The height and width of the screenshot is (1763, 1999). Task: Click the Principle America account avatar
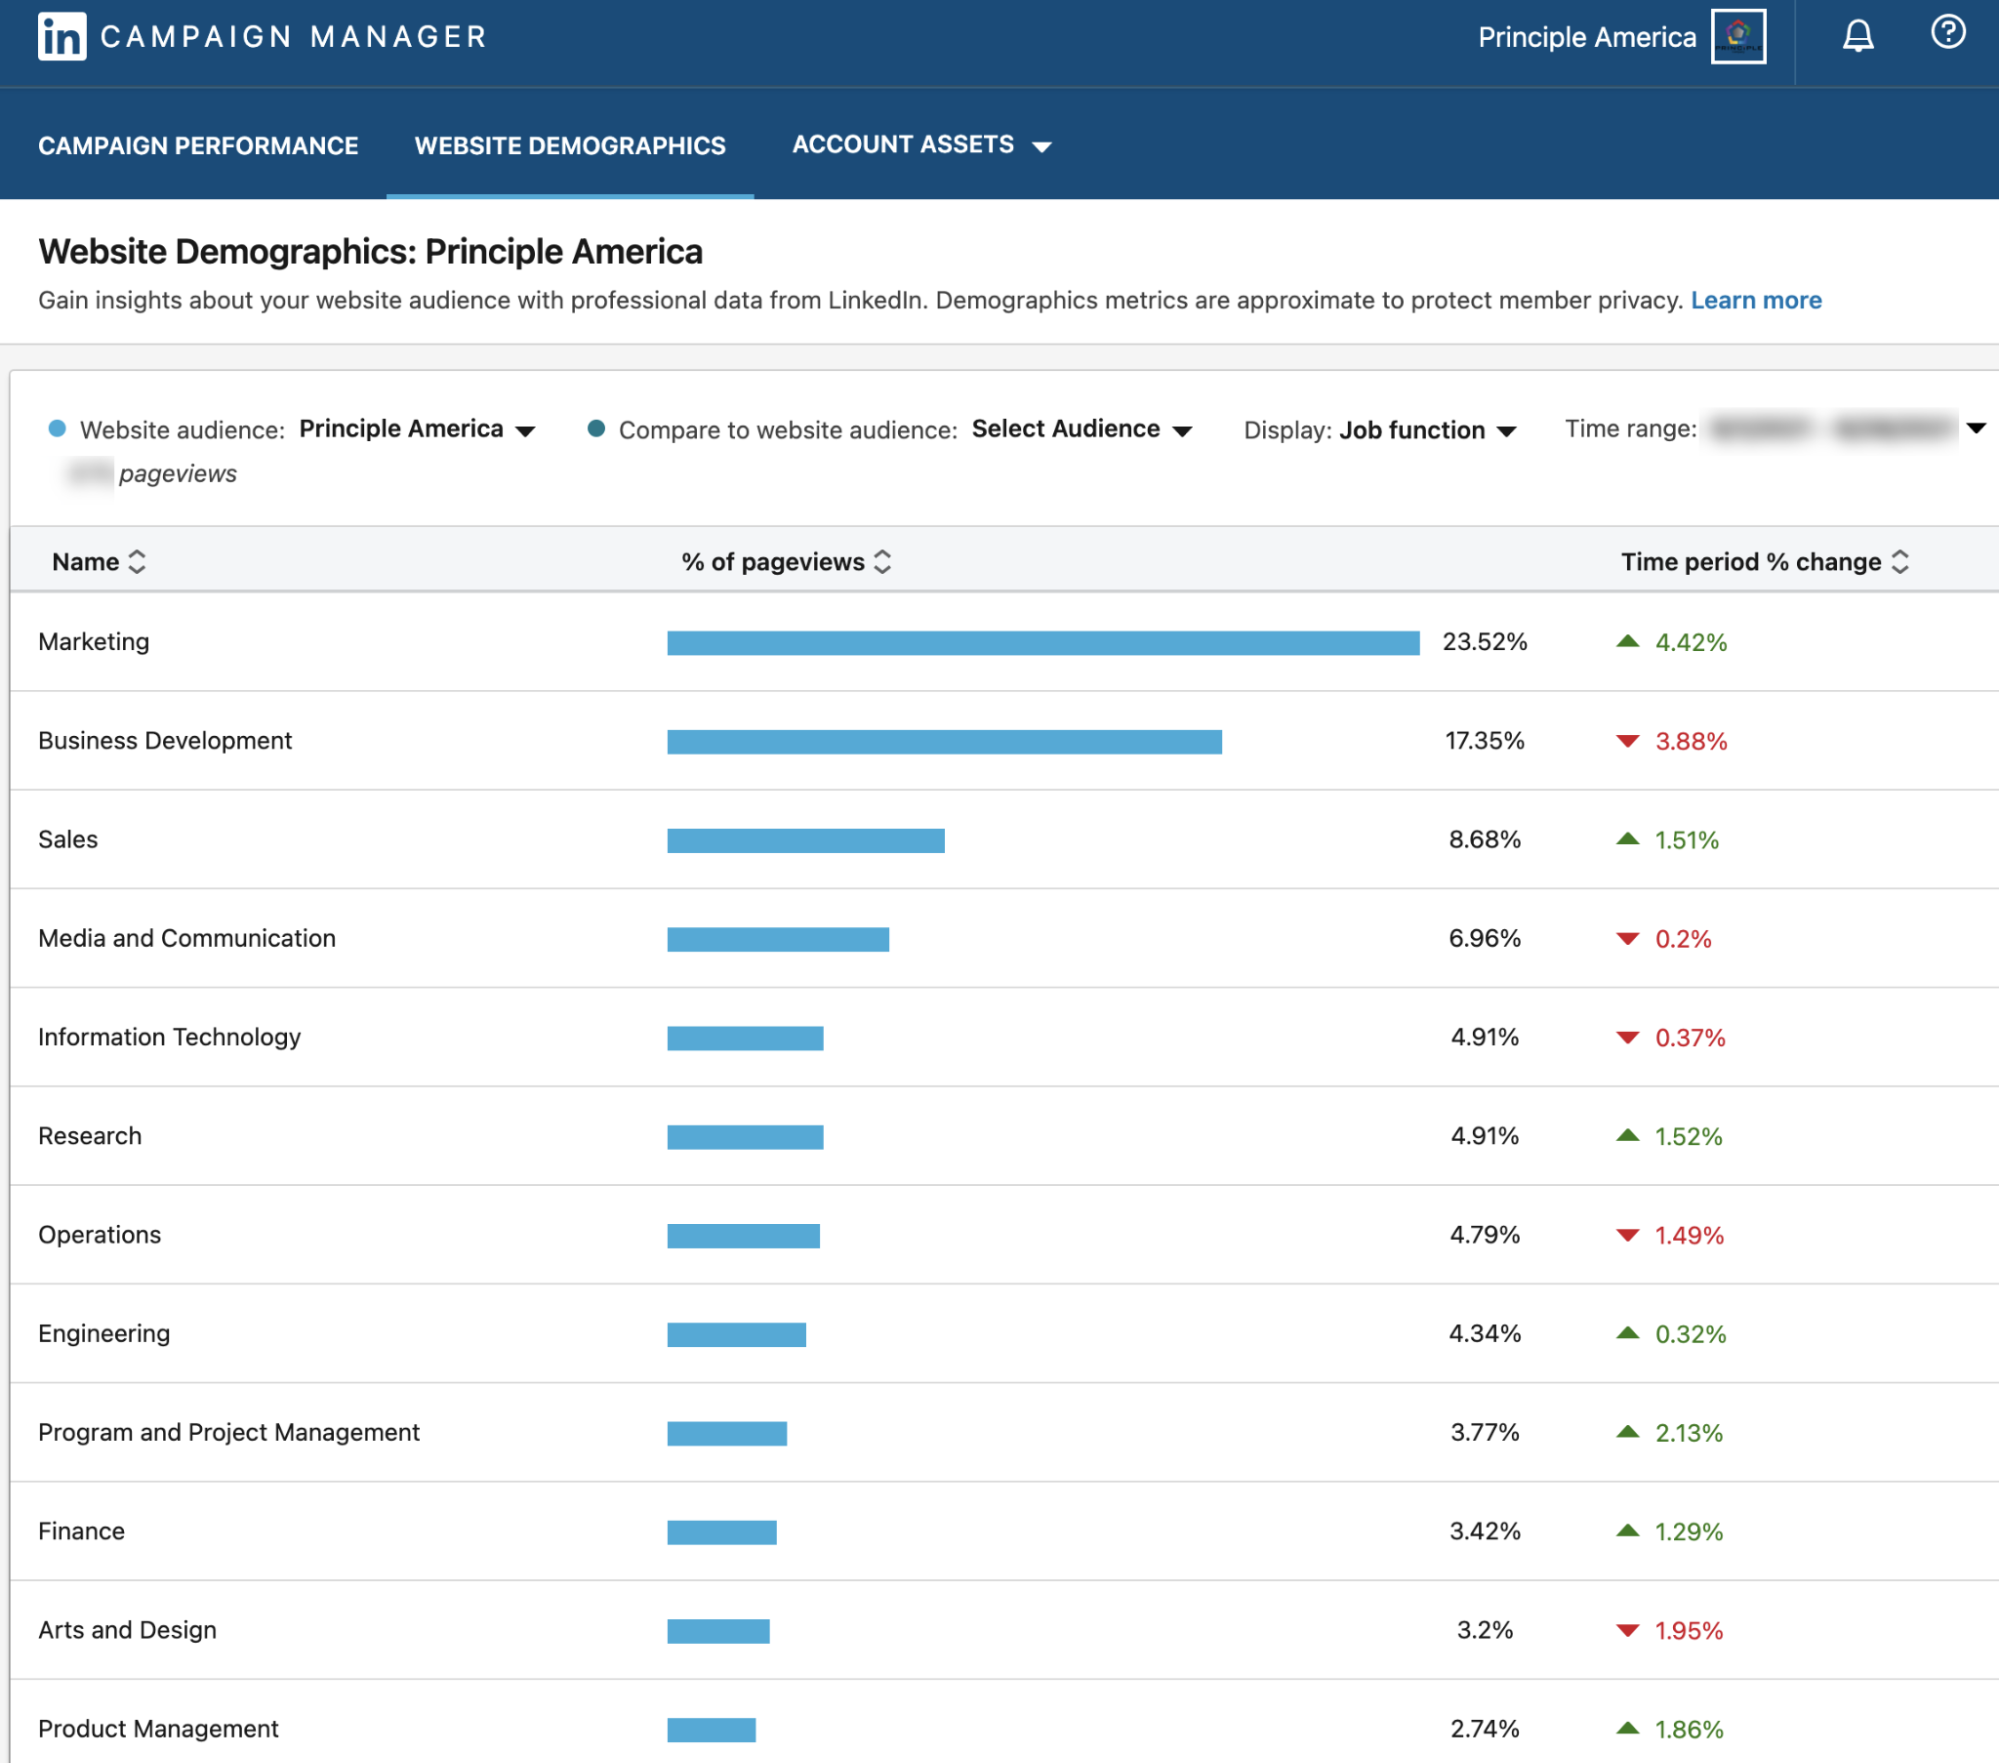pos(1737,36)
